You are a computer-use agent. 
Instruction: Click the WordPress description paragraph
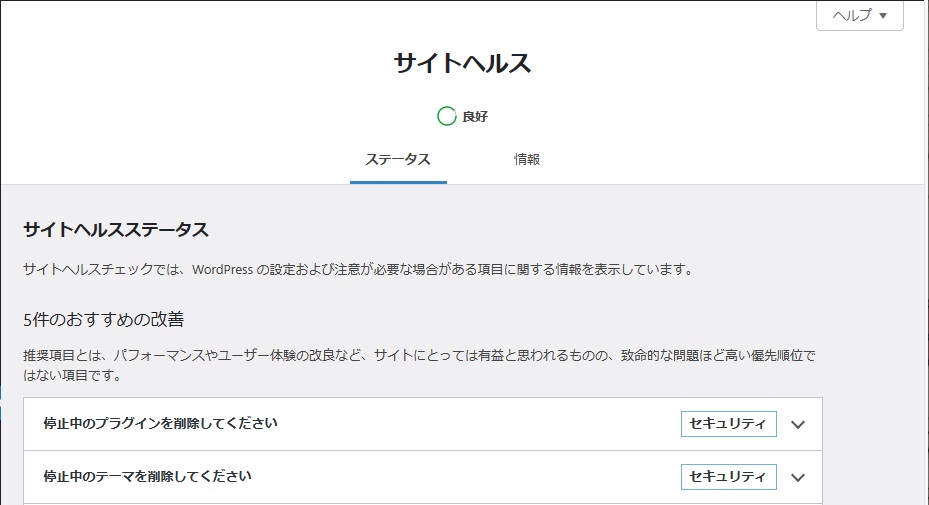[x=358, y=270]
